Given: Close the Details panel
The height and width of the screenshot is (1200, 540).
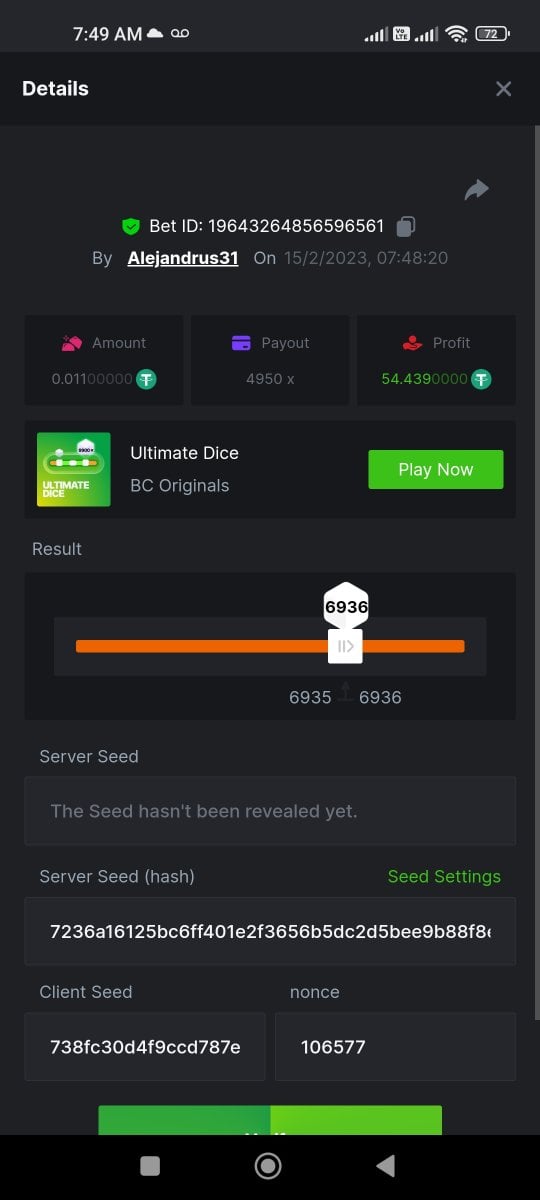Looking at the screenshot, I should (x=503, y=89).
